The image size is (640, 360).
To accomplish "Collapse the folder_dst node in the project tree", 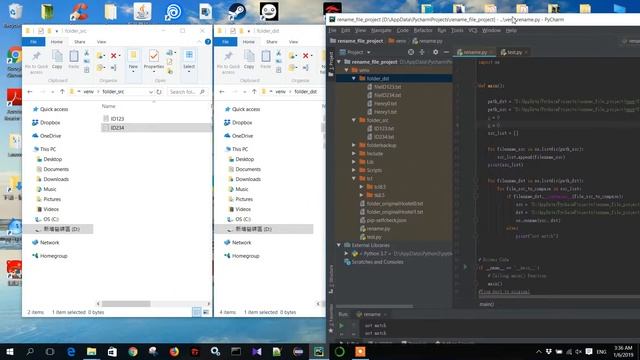I will coord(354,78).
